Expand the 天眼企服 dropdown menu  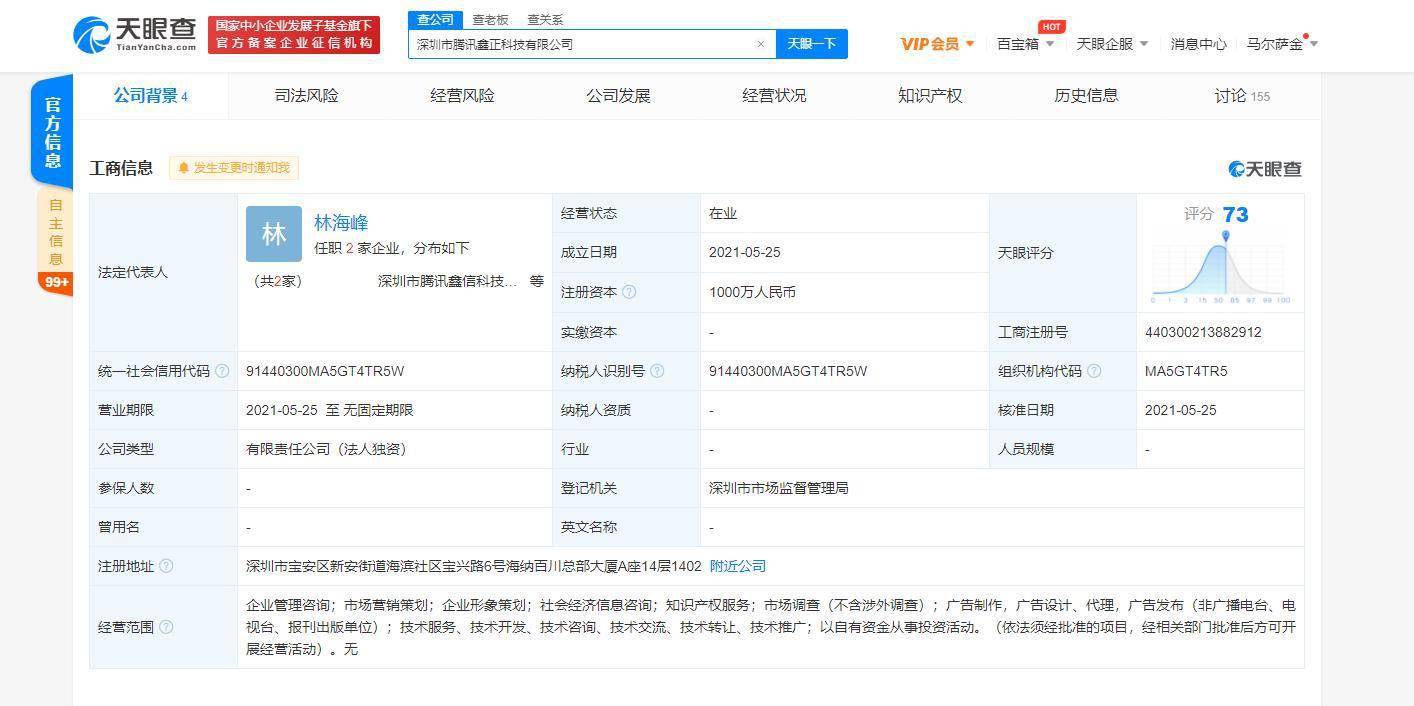click(x=1112, y=44)
